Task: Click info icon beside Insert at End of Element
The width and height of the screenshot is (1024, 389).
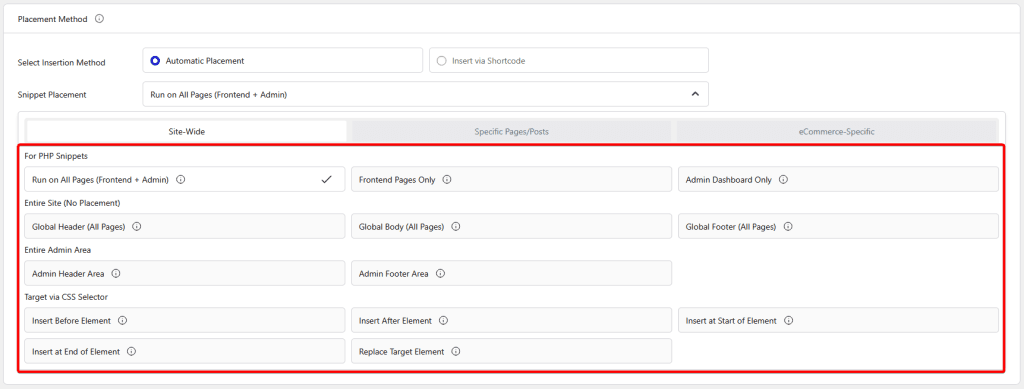Action: (x=132, y=351)
